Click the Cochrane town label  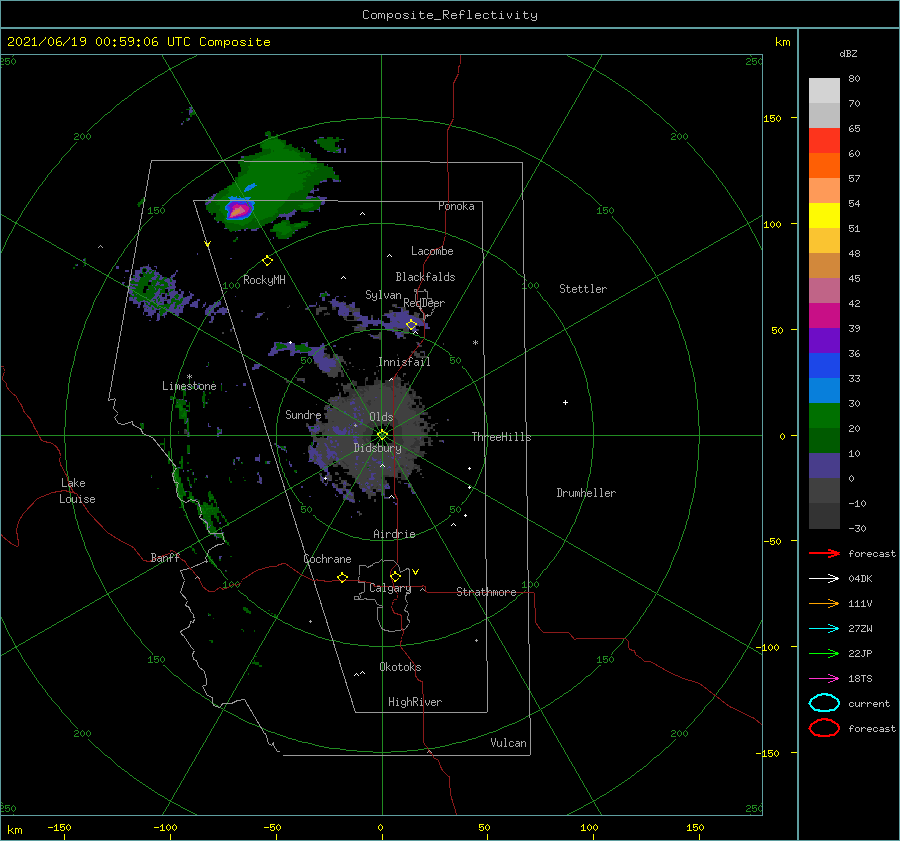tap(327, 559)
